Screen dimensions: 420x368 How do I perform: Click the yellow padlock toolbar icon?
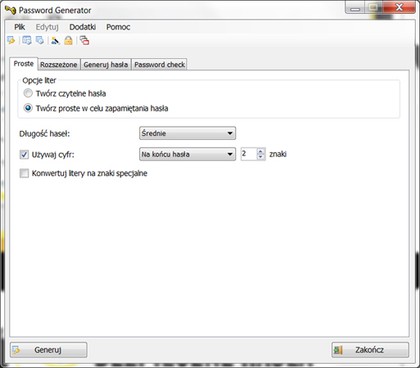(x=68, y=40)
